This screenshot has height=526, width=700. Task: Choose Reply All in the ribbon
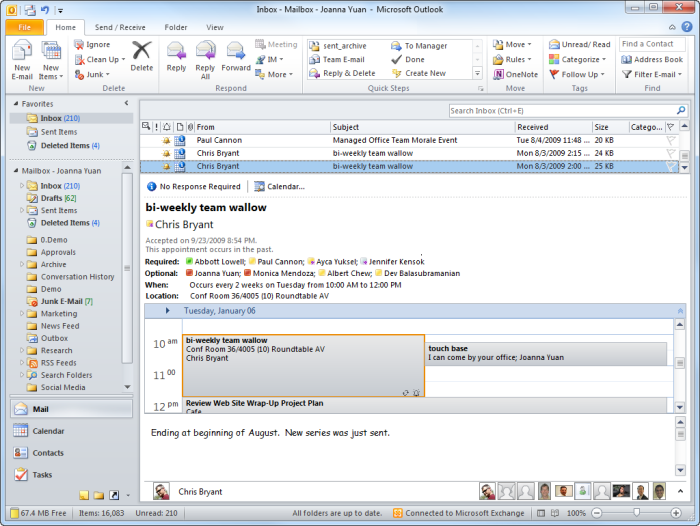tap(205, 60)
